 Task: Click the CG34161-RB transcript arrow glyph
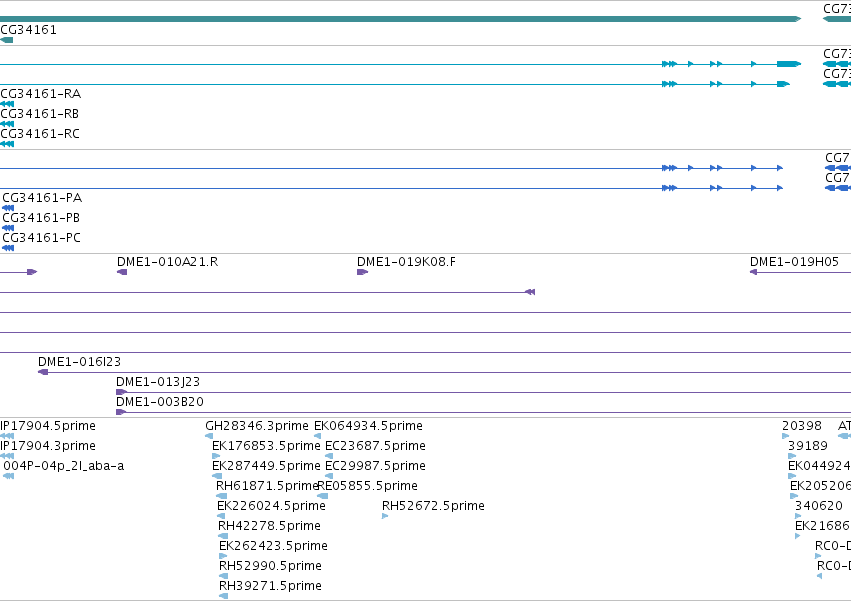pyautogui.click(x=7, y=124)
